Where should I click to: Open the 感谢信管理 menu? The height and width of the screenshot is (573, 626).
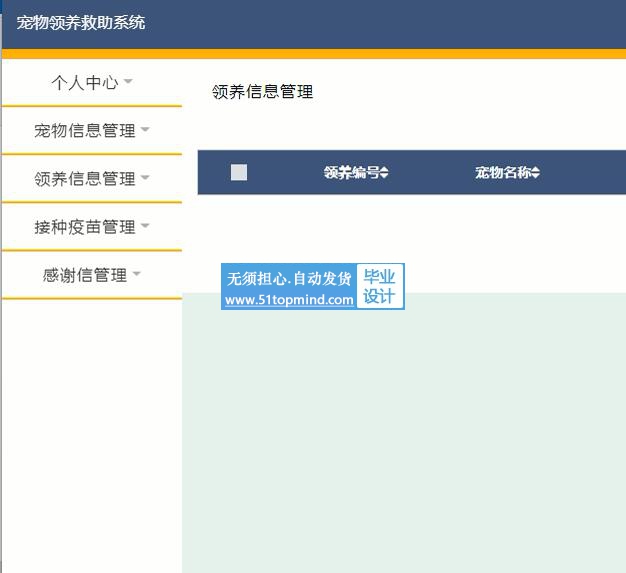click(91, 275)
